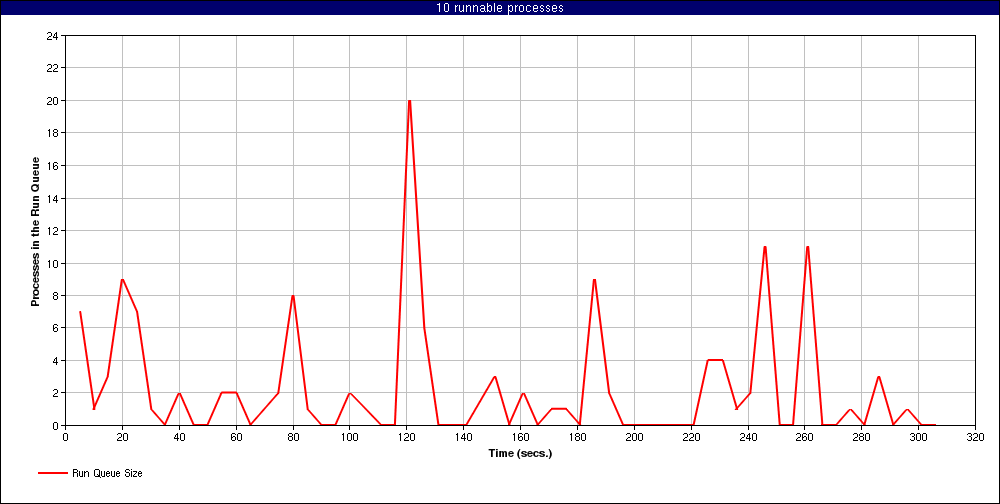
Task: Click the peak of 11 near 246 seconds
Action: coord(764,247)
